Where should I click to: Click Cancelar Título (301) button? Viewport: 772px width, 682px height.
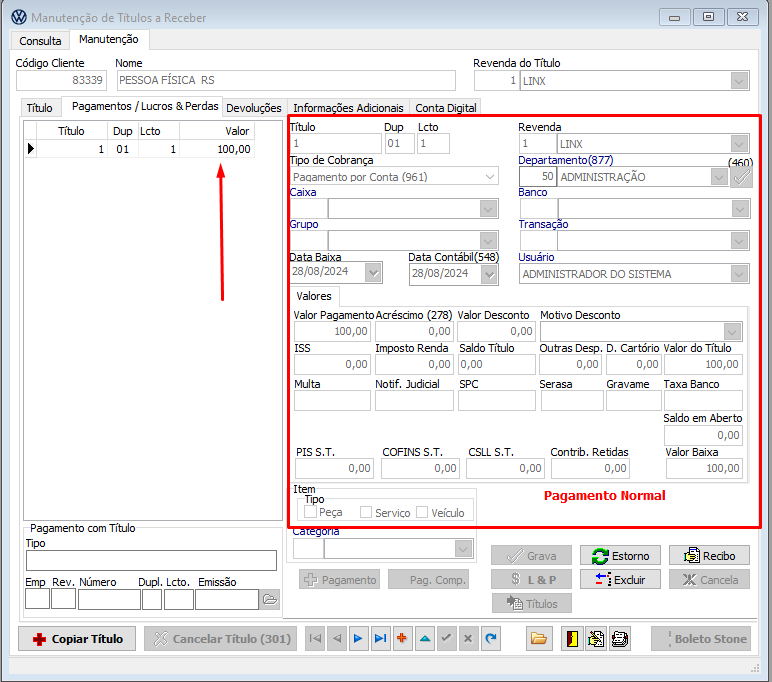pyautogui.click(x=221, y=639)
